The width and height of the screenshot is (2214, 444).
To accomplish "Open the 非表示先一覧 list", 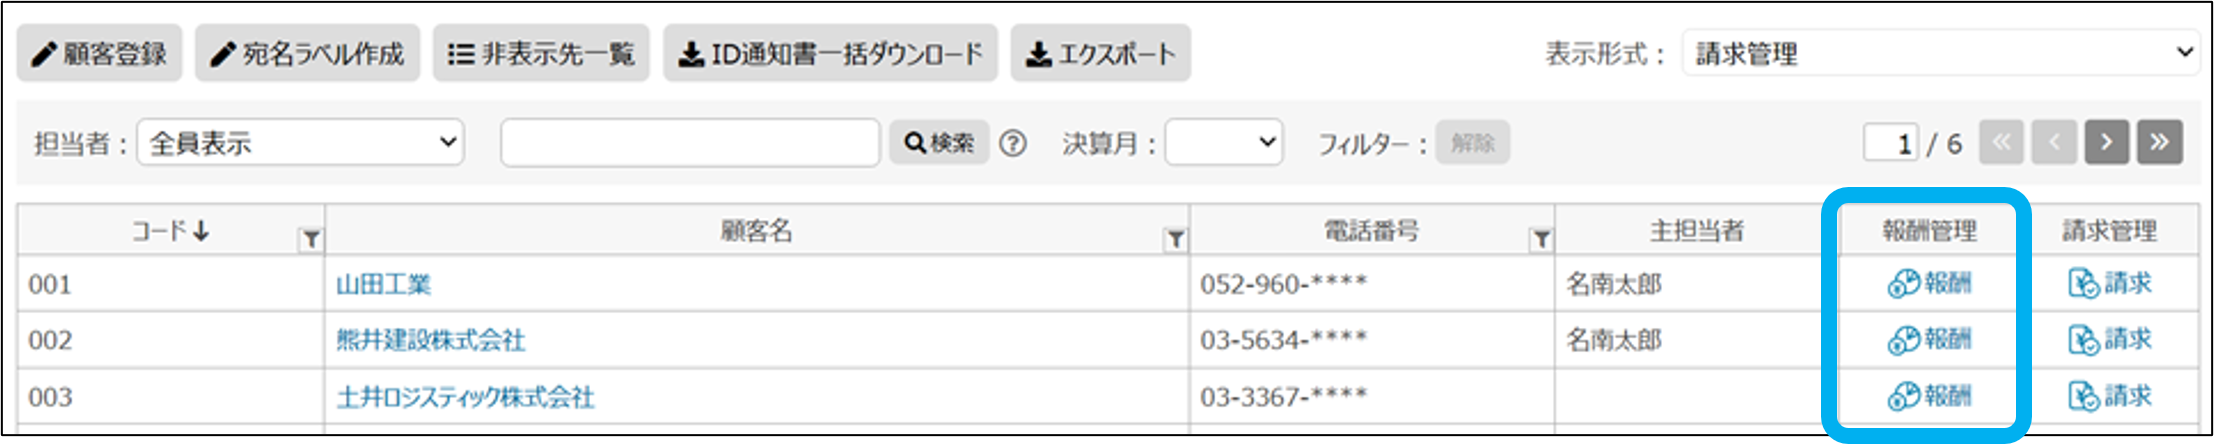I will [540, 54].
